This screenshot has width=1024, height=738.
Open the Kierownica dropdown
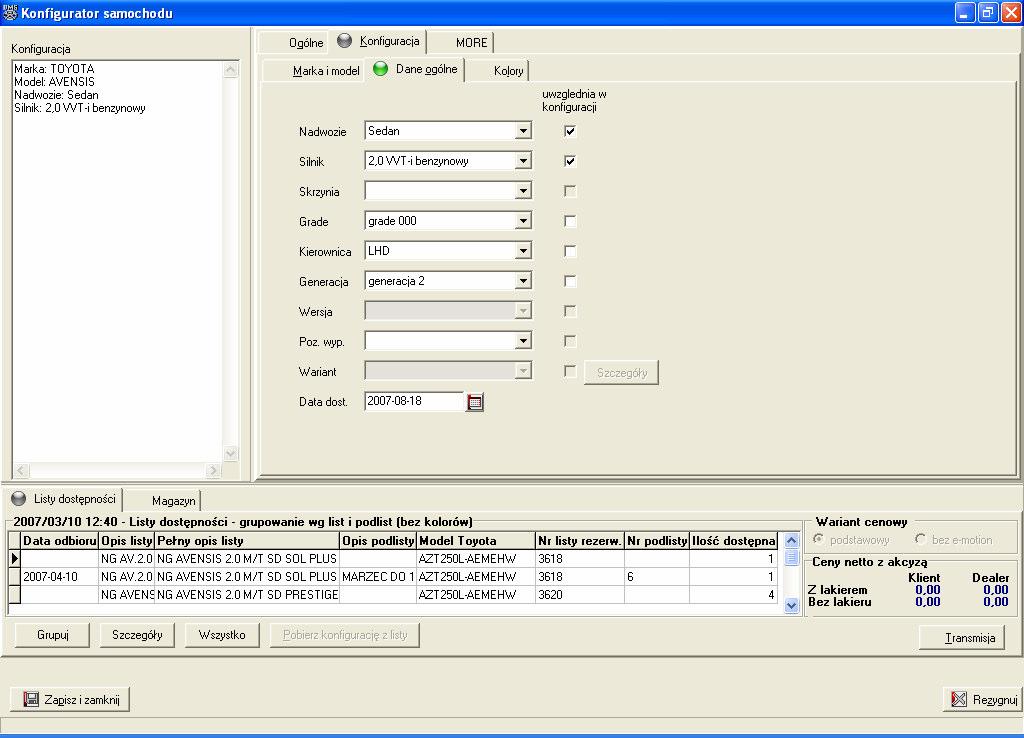(522, 251)
